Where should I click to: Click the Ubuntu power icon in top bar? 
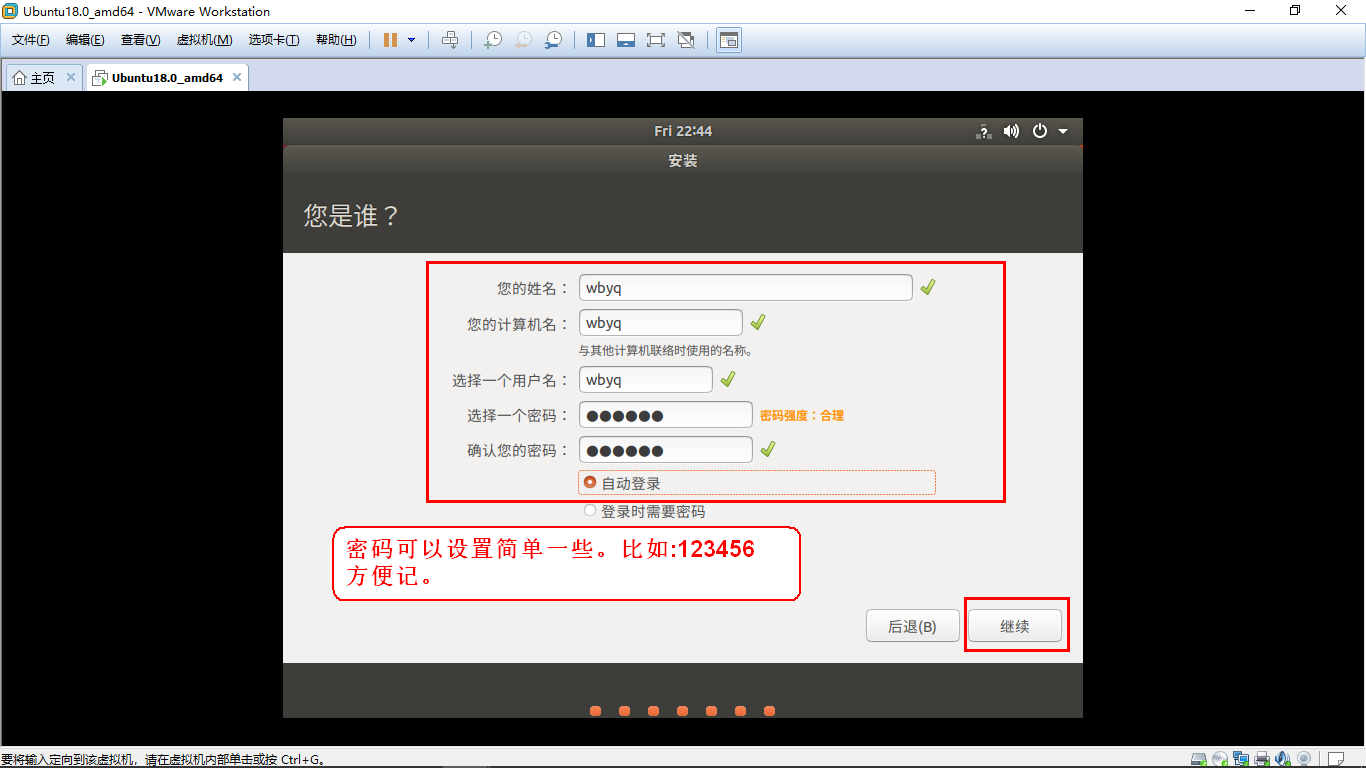[1040, 131]
